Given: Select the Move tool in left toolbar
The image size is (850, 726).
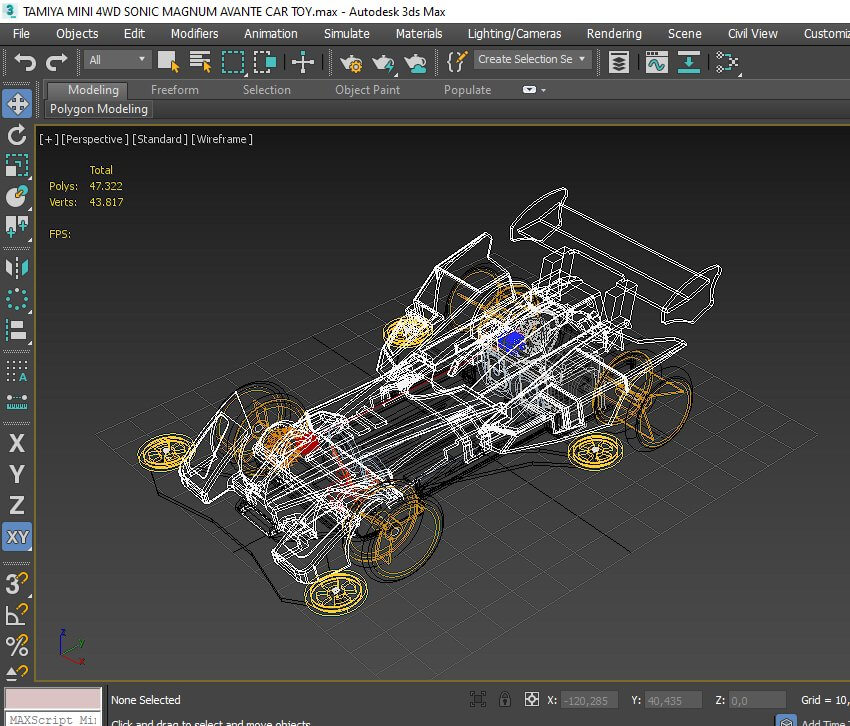Looking at the screenshot, I should (17, 104).
